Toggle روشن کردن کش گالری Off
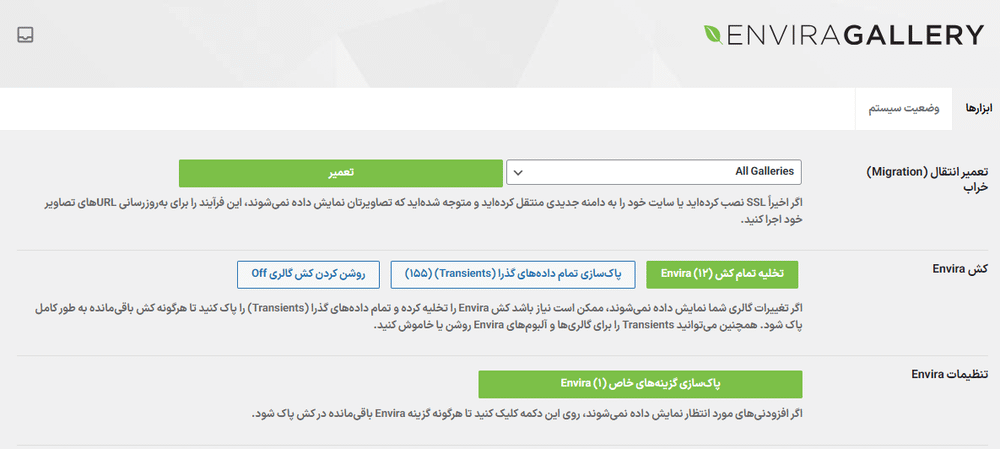 (x=308, y=274)
